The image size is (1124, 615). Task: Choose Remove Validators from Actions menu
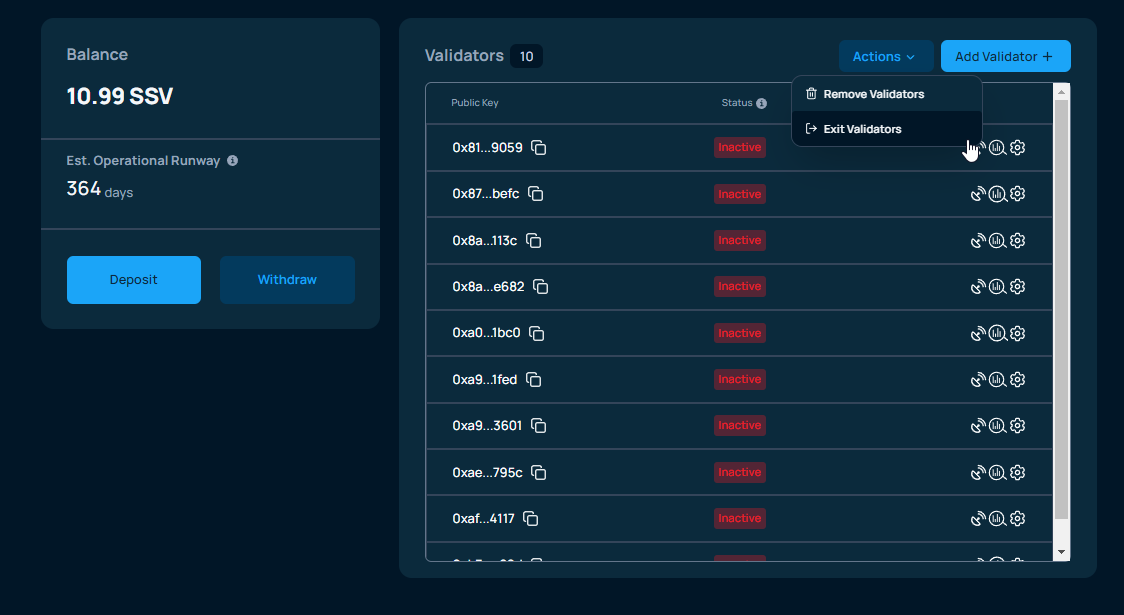point(887,94)
